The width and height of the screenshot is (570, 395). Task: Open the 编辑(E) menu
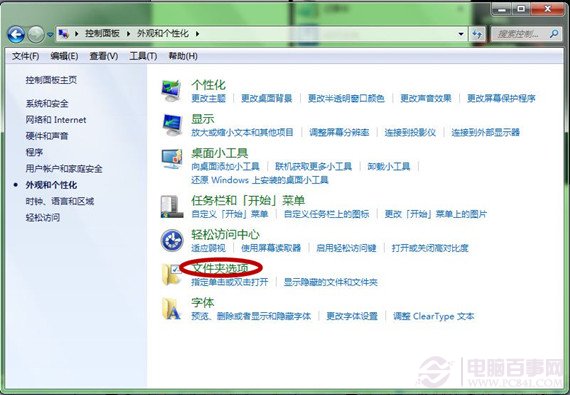(64, 56)
